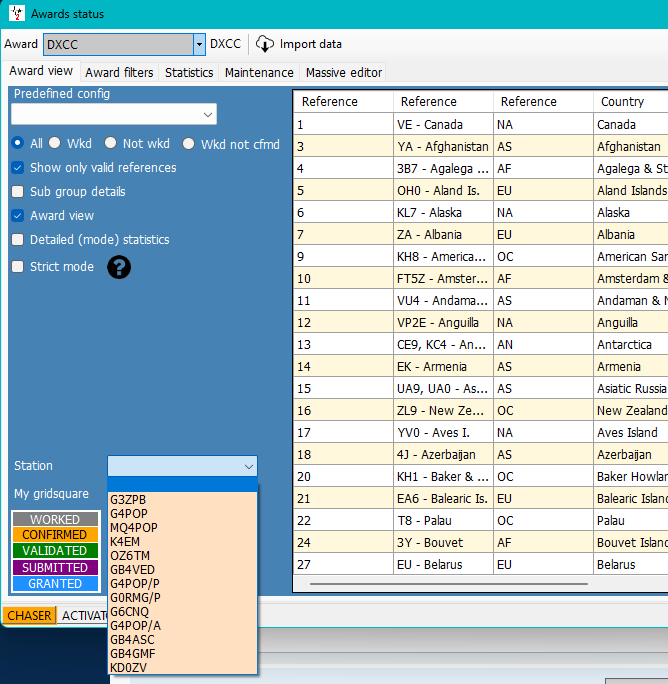Choose G6CNQ from the Station list
The height and width of the screenshot is (684, 668).
point(182,612)
